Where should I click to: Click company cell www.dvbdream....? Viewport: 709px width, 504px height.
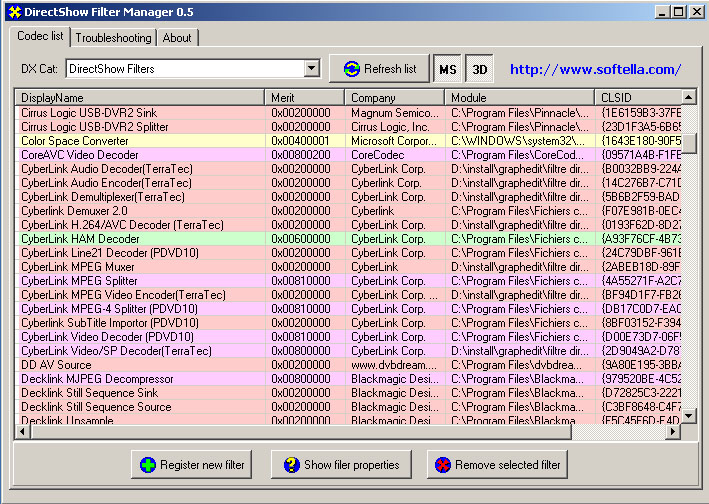pos(394,365)
